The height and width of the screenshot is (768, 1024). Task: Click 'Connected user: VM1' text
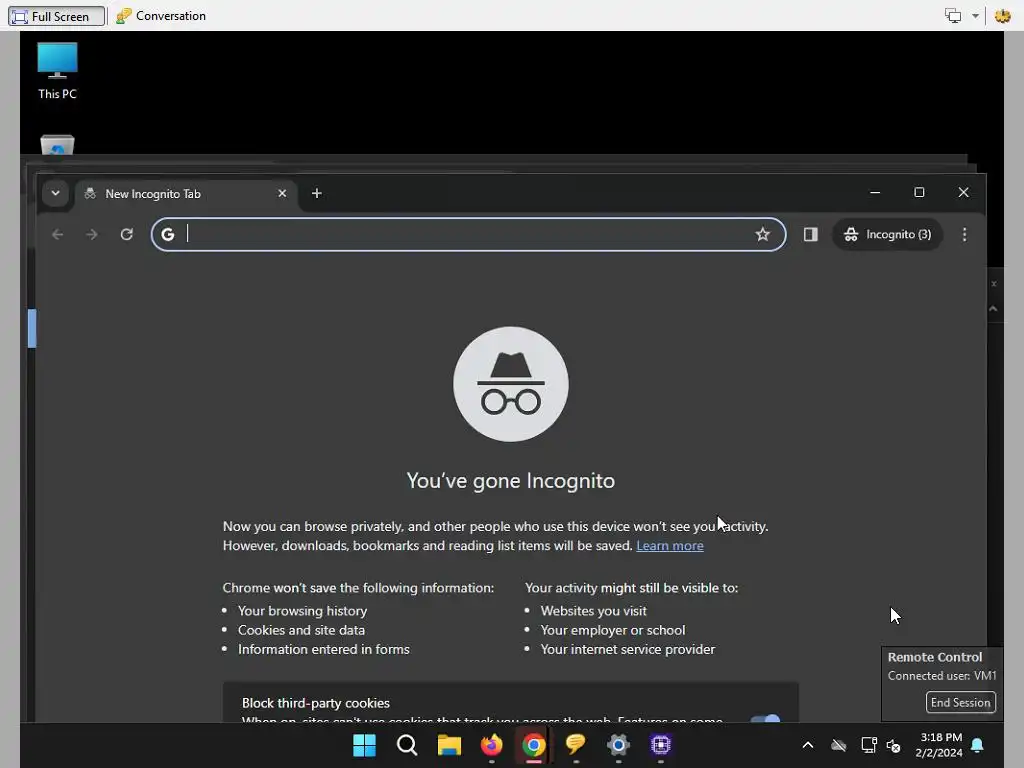[x=942, y=676]
